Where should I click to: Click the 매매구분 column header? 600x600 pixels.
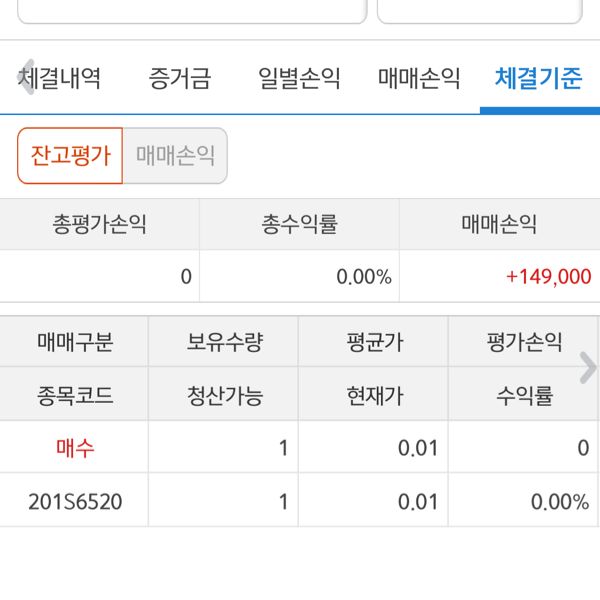point(74,342)
